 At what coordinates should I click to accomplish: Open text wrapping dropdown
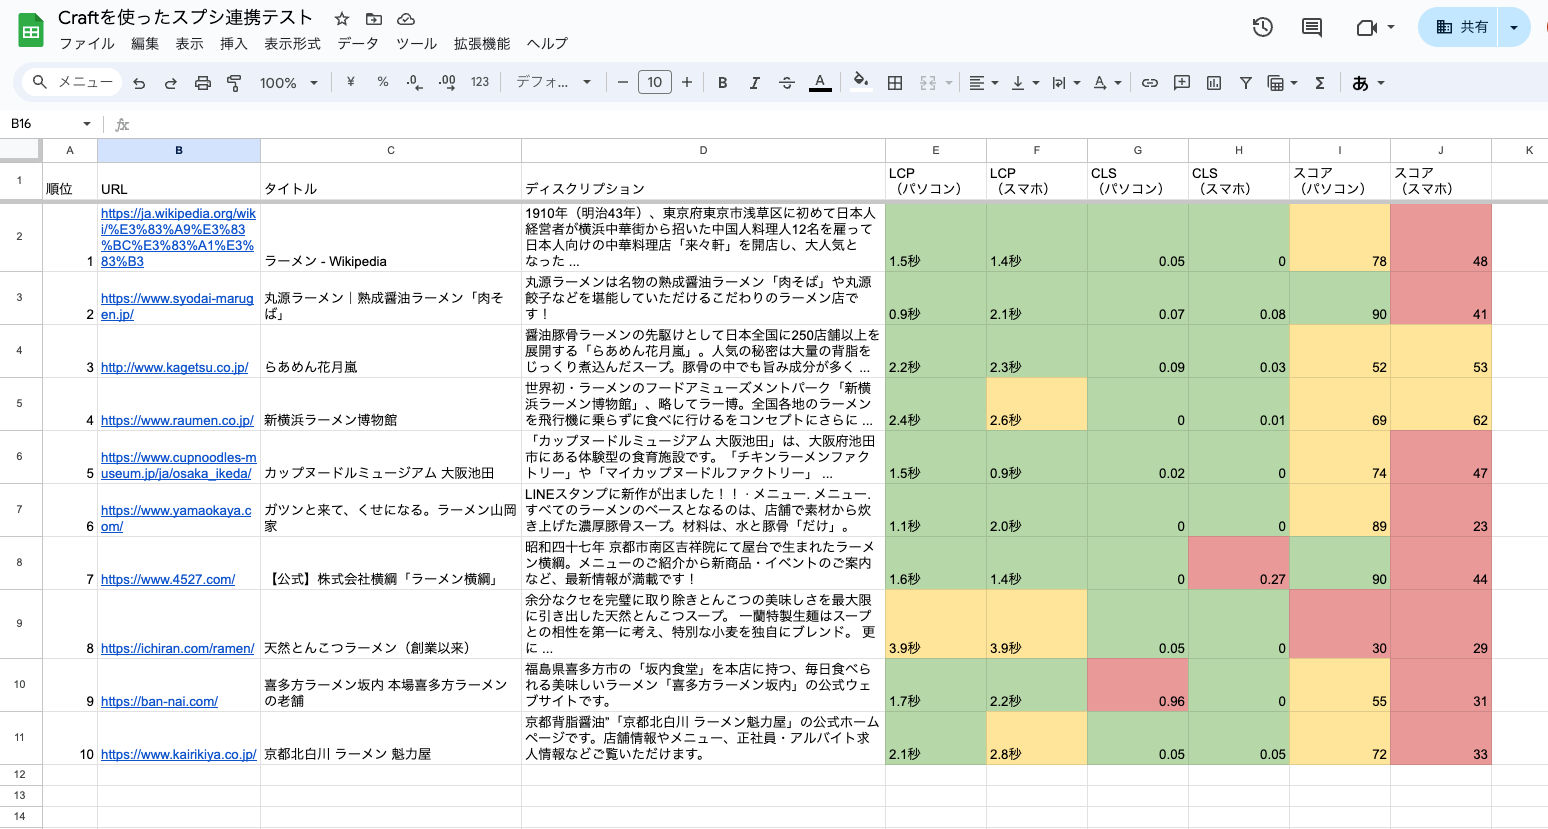[x=1066, y=83]
